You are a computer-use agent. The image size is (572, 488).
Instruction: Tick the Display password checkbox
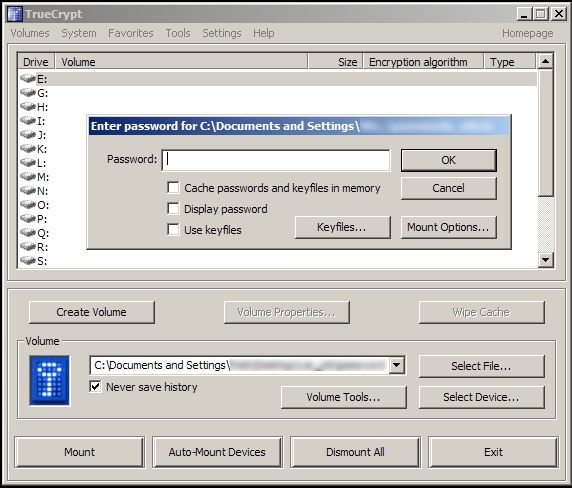(173, 209)
